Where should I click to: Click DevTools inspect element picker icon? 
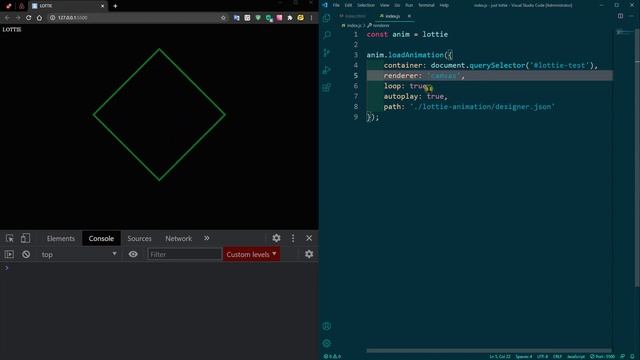point(10,238)
